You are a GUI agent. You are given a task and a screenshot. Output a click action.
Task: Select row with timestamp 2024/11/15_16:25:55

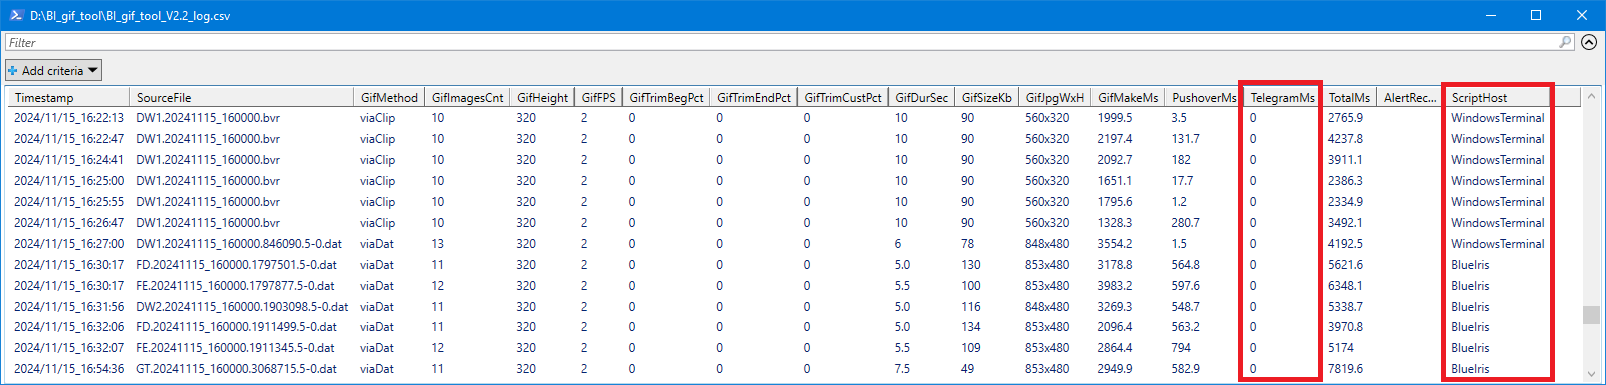click(795, 201)
